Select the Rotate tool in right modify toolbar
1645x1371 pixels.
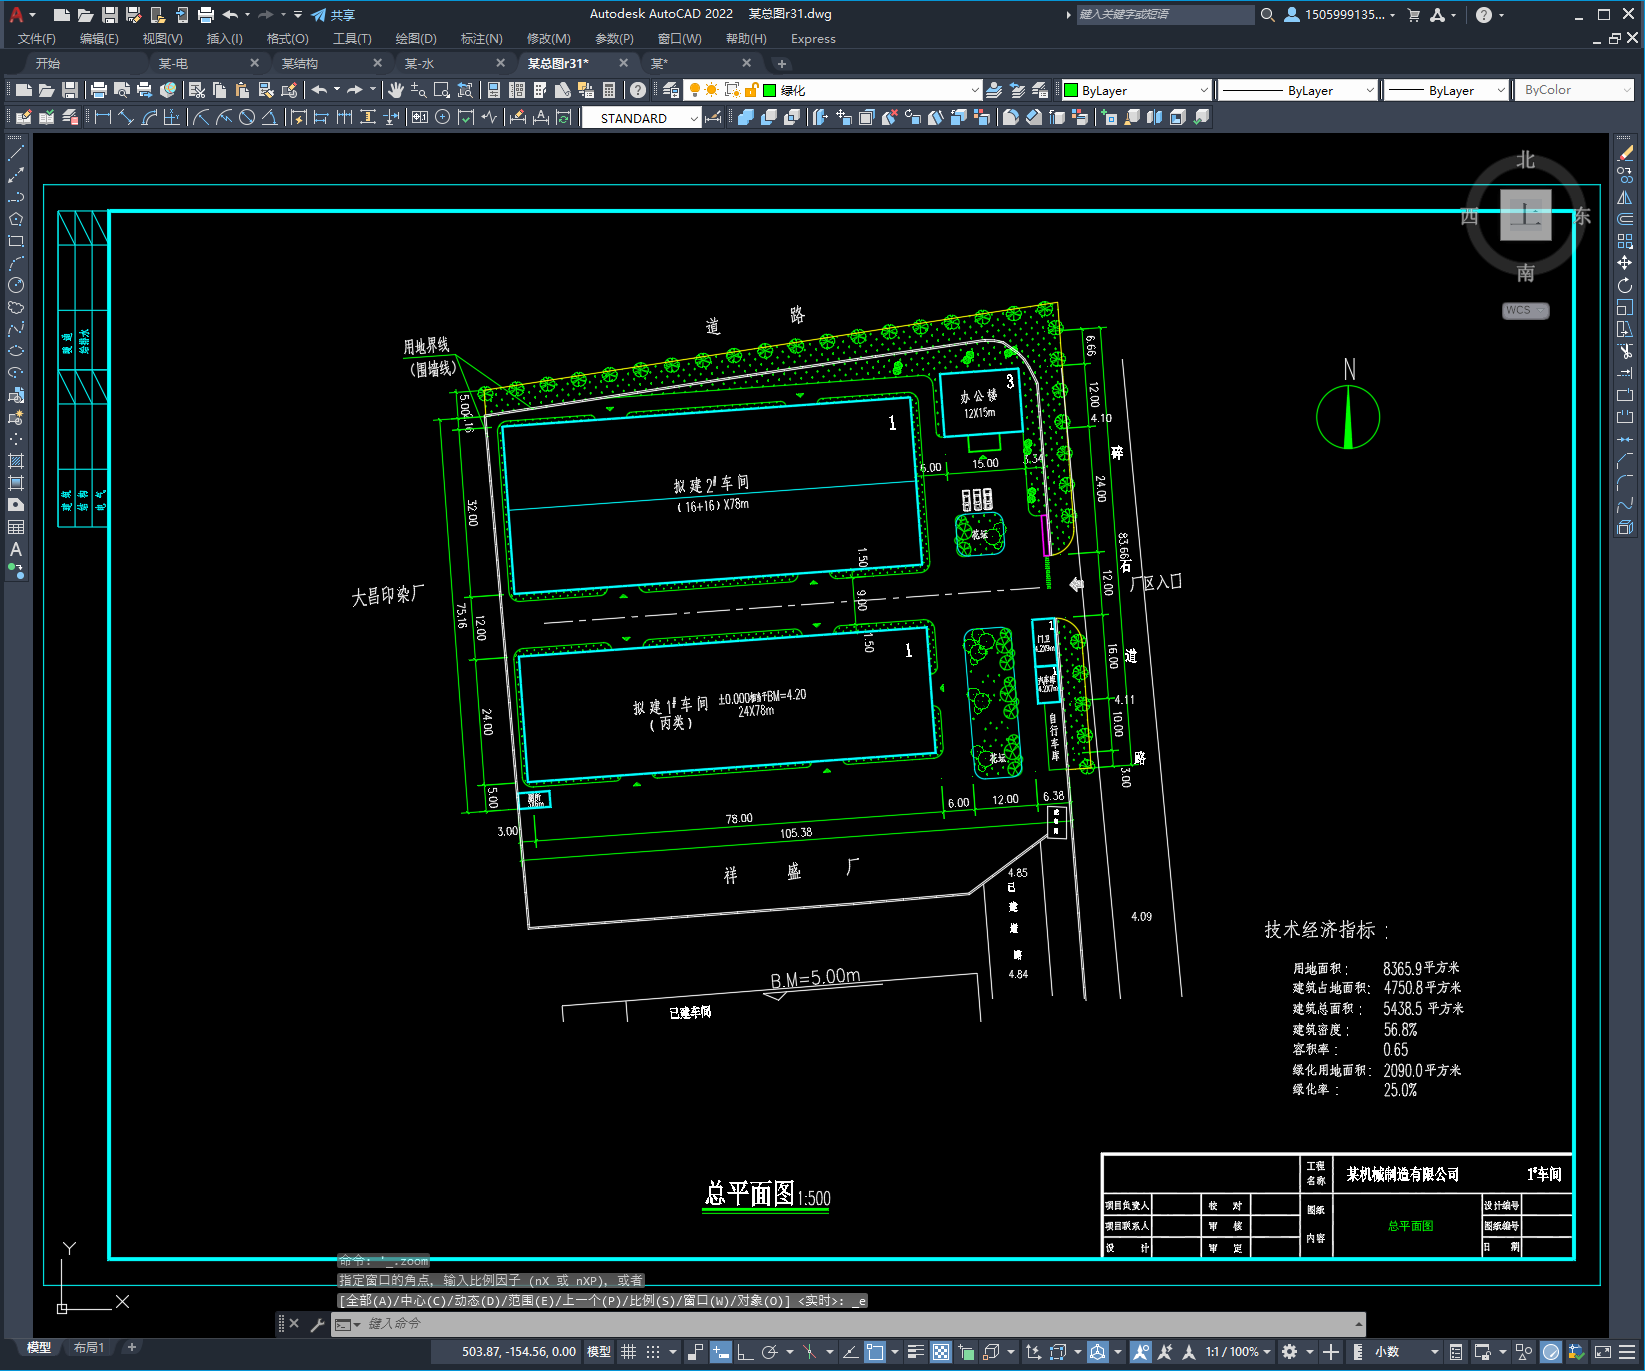pos(1625,285)
